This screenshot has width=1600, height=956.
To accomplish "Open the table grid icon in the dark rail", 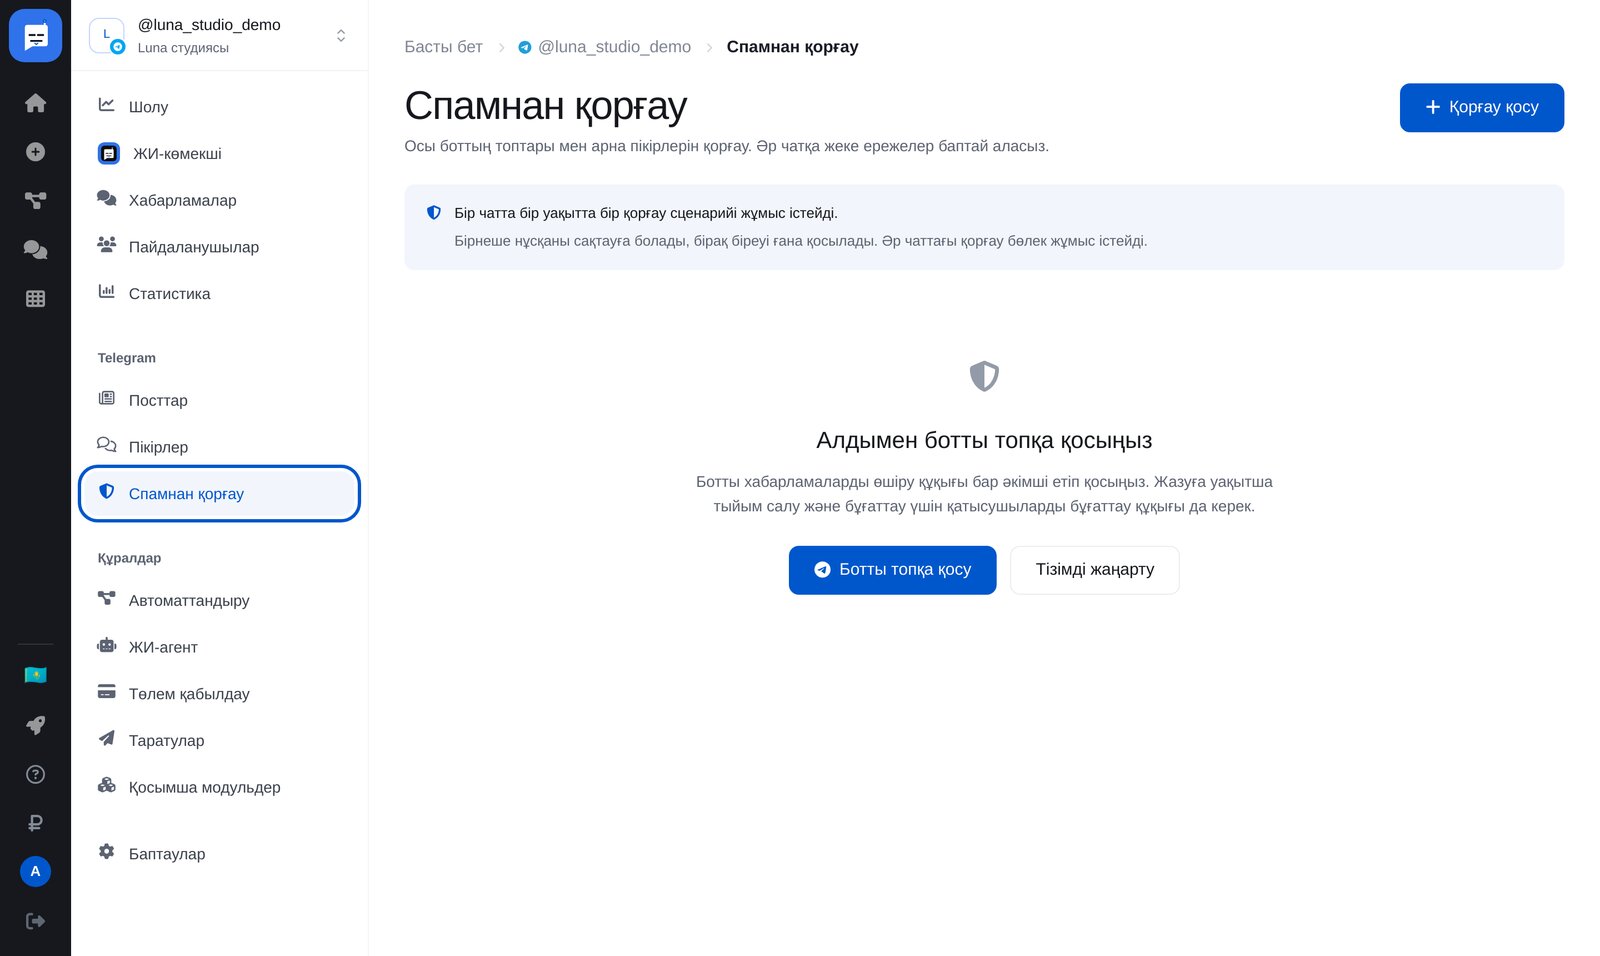I will coord(35,298).
